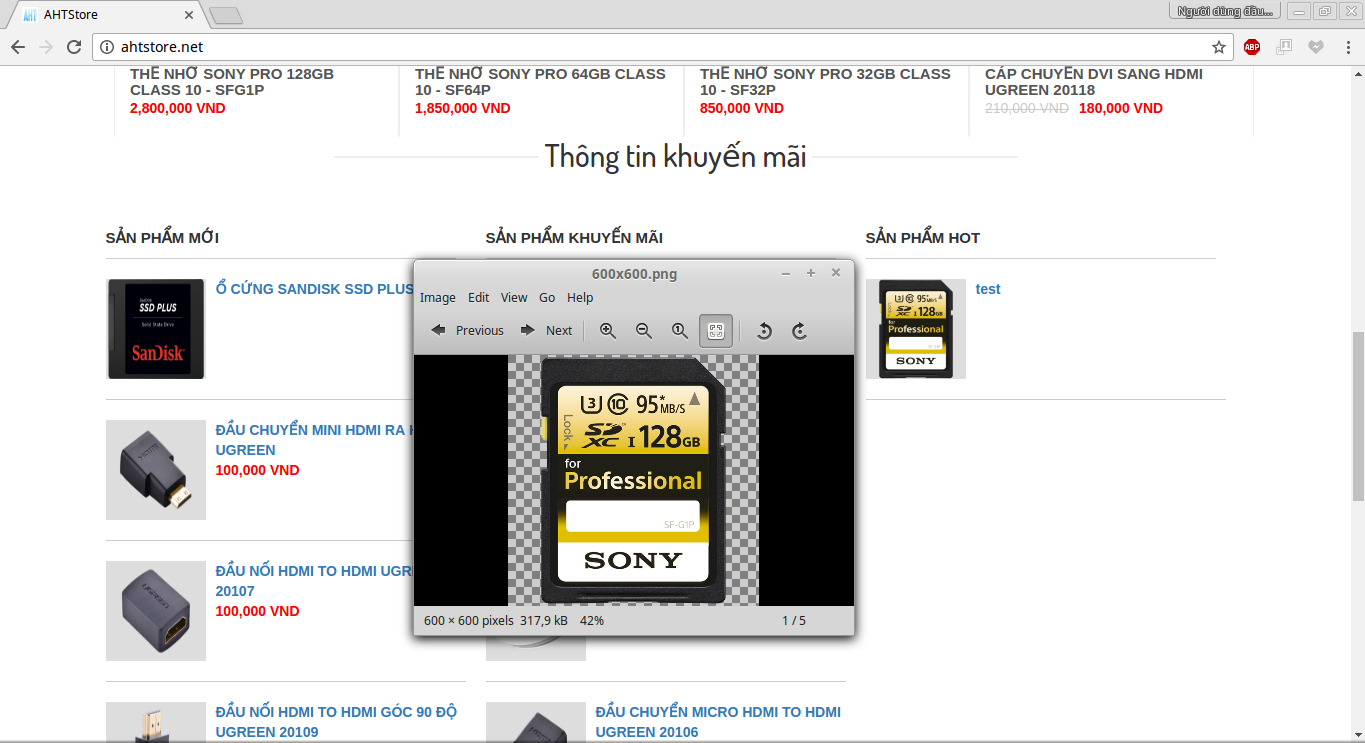Open the Go menu in viewer
This screenshot has width=1365, height=743.
click(x=547, y=297)
